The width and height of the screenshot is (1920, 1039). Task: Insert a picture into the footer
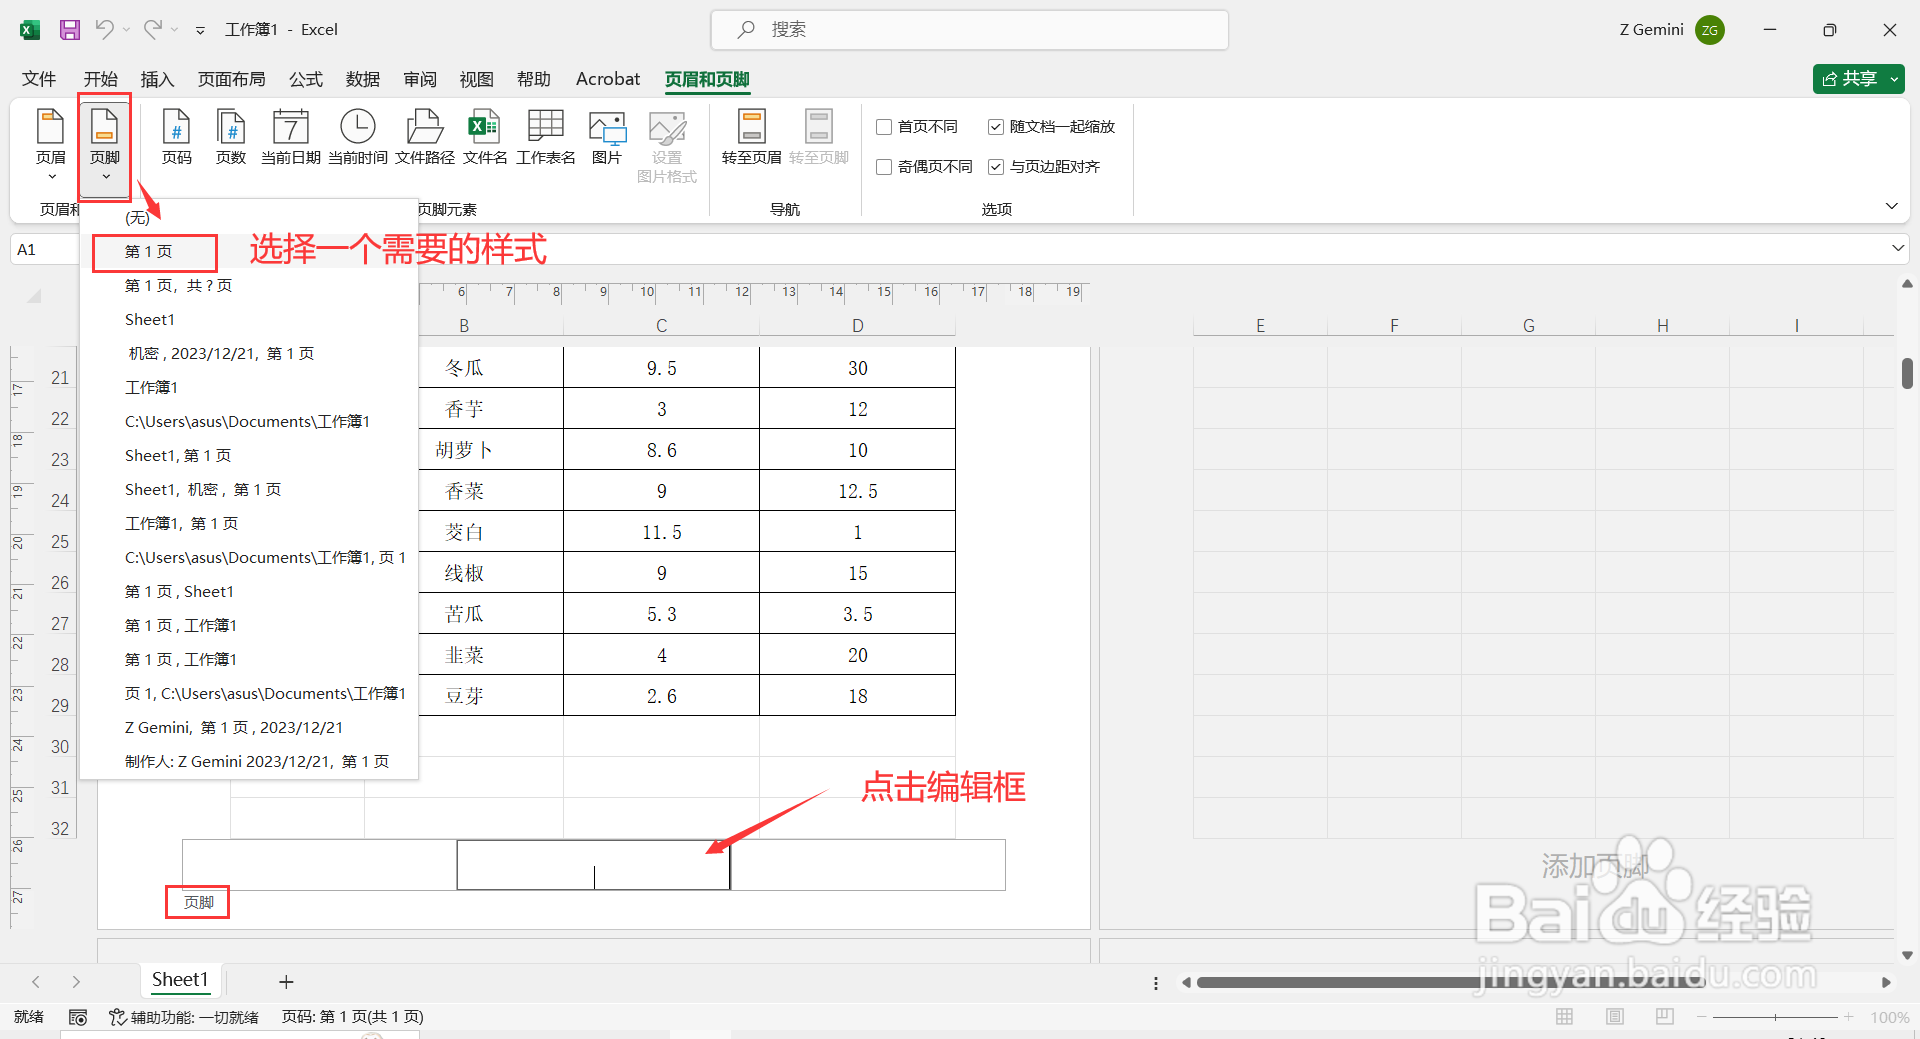tap(607, 137)
